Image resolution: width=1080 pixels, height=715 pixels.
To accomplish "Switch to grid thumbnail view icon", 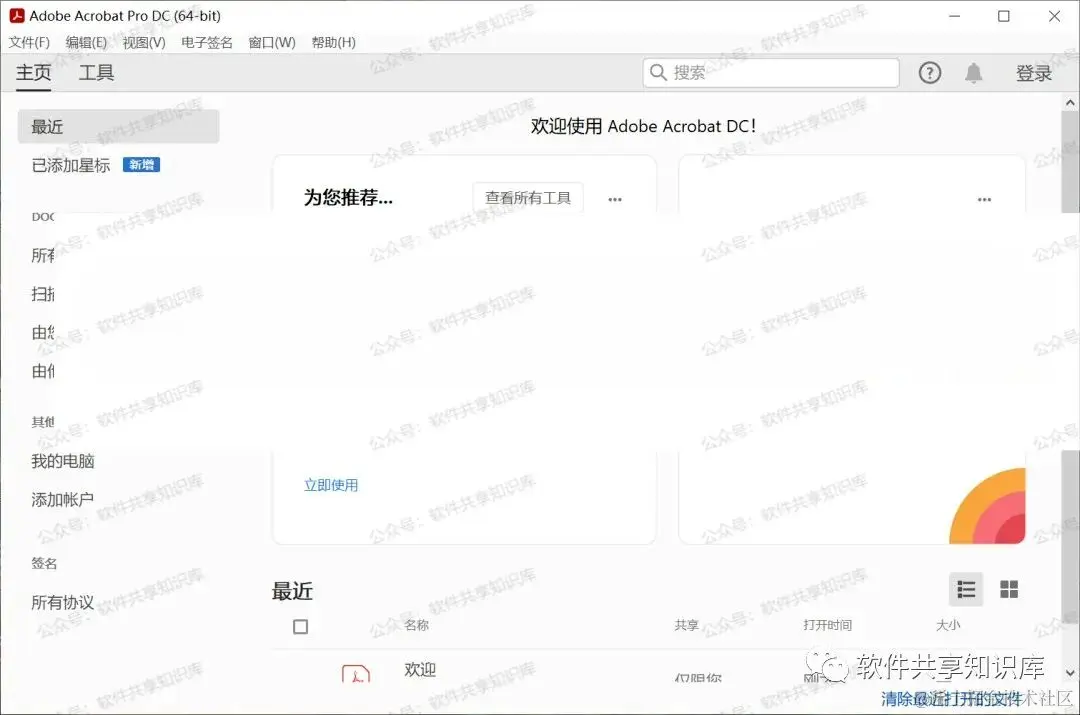I will [x=1008, y=590].
